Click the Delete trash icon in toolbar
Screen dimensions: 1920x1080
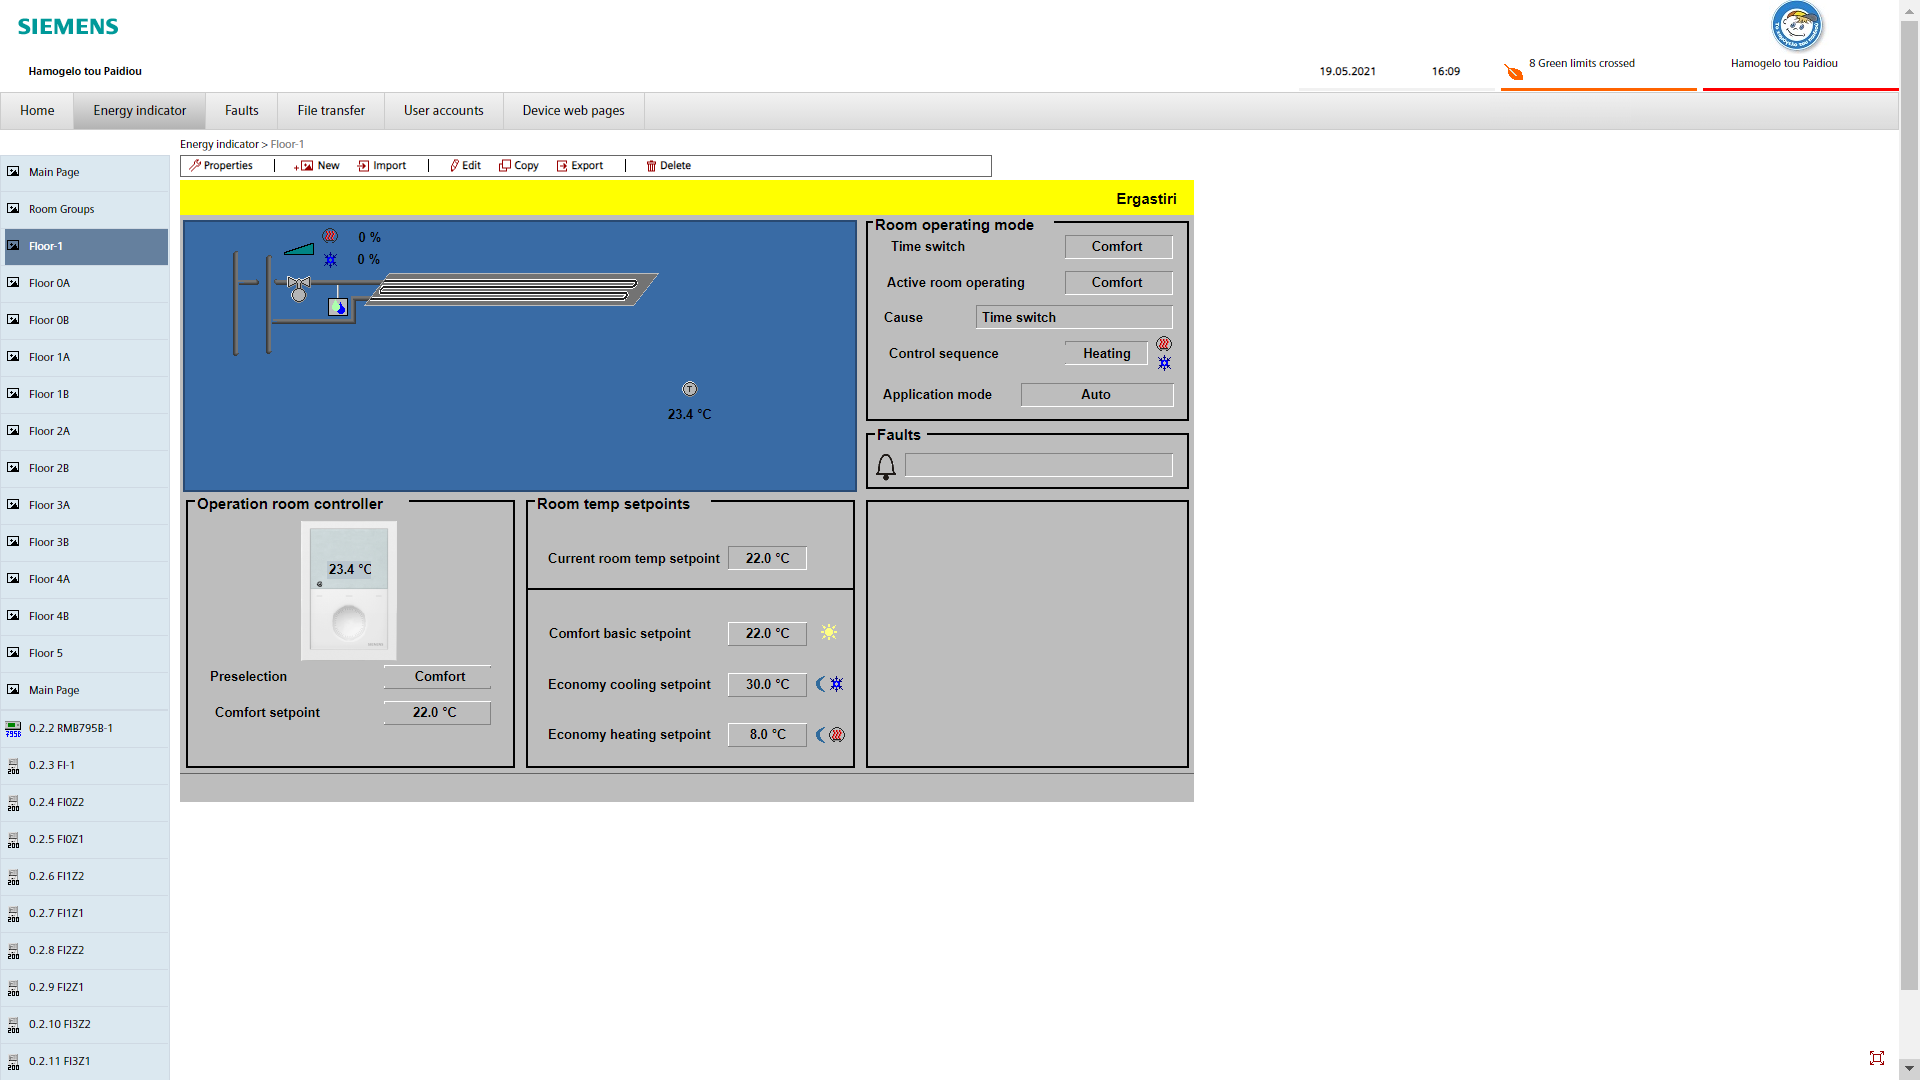point(651,166)
